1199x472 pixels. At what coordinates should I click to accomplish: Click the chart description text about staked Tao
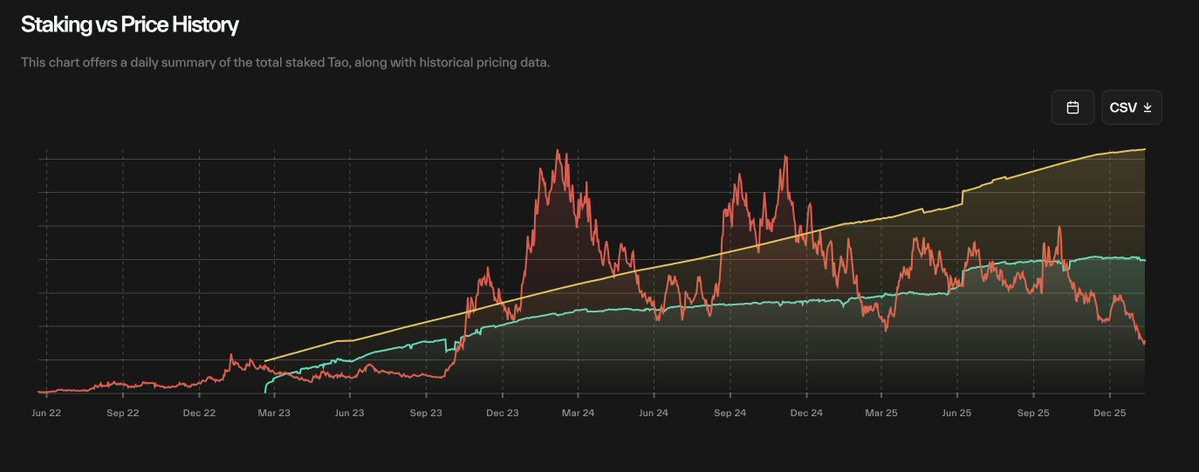pyautogui.click(x=285, y=63)
